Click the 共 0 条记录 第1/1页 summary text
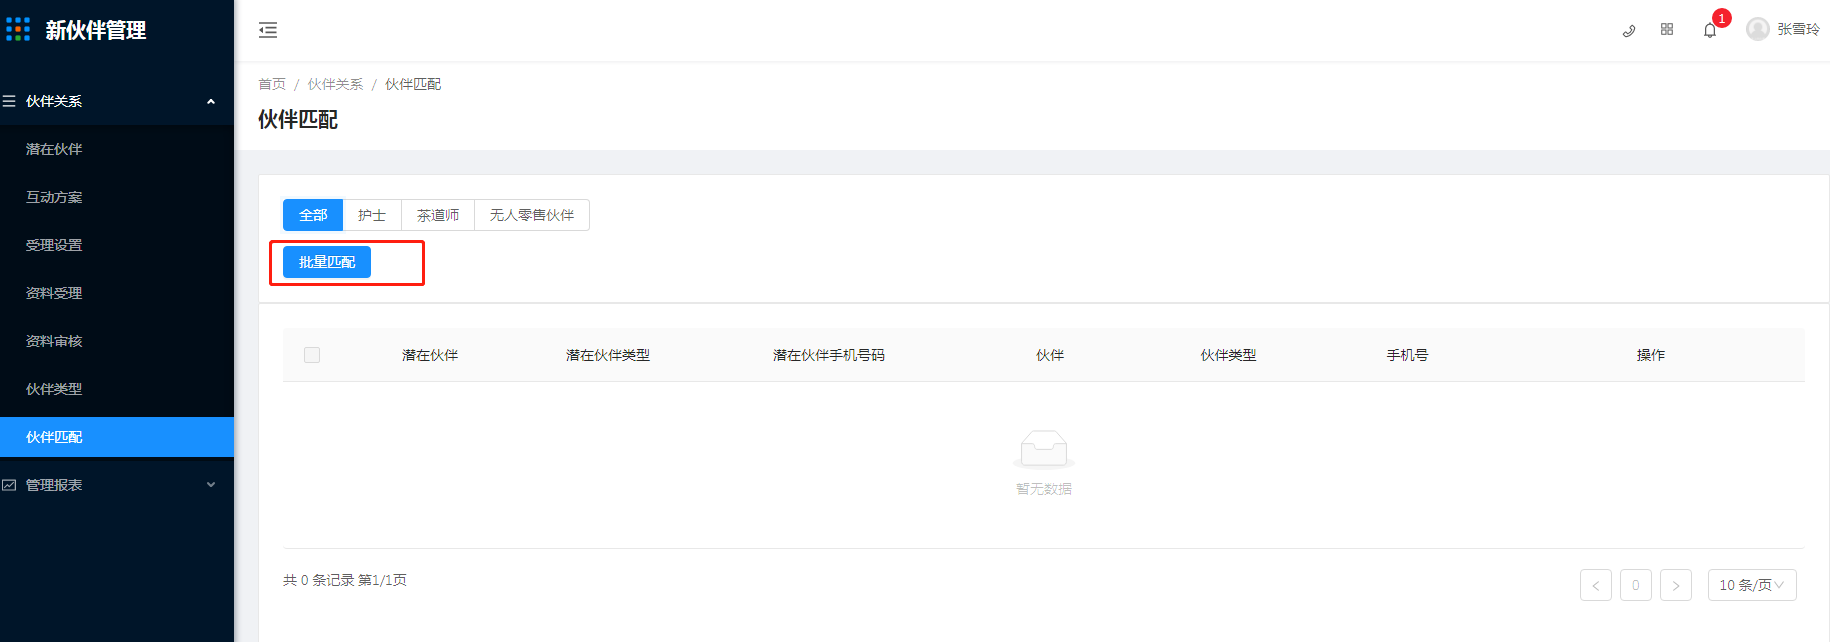The height and width of the screenshot is (642, 1830). (345, 580)
